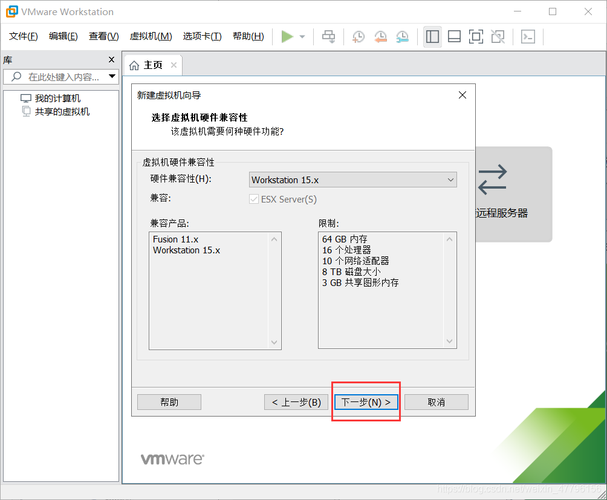Click the Send Ctrl+Alt+Del toolbar icon
The width and height of the screenshot is (607, 500).
pyautogui.click(x=329, y=37)
